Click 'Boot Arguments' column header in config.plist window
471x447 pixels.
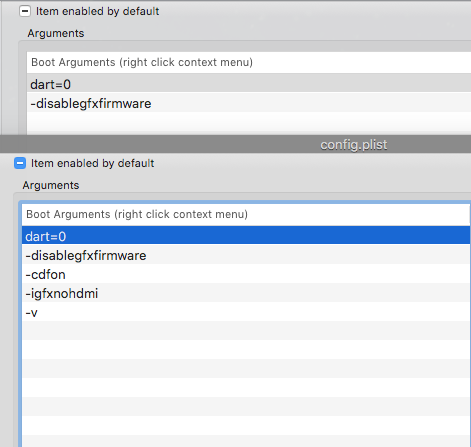click(x=246, y=214)
